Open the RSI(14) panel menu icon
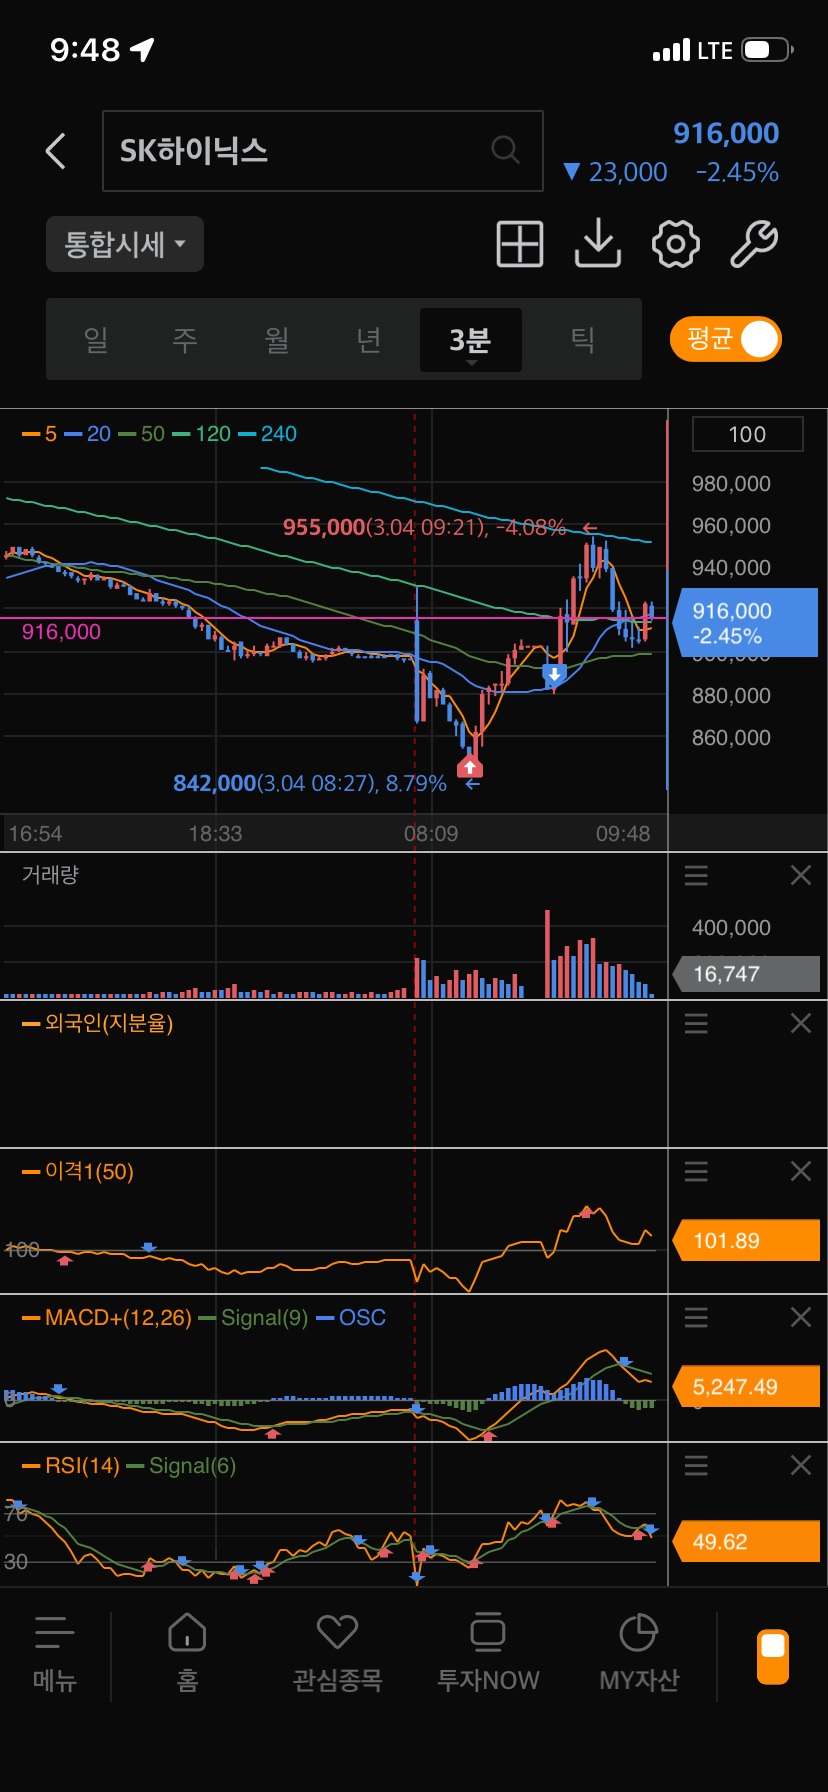The height and width of the screenshot is (1792, 828). (696, 1466)
